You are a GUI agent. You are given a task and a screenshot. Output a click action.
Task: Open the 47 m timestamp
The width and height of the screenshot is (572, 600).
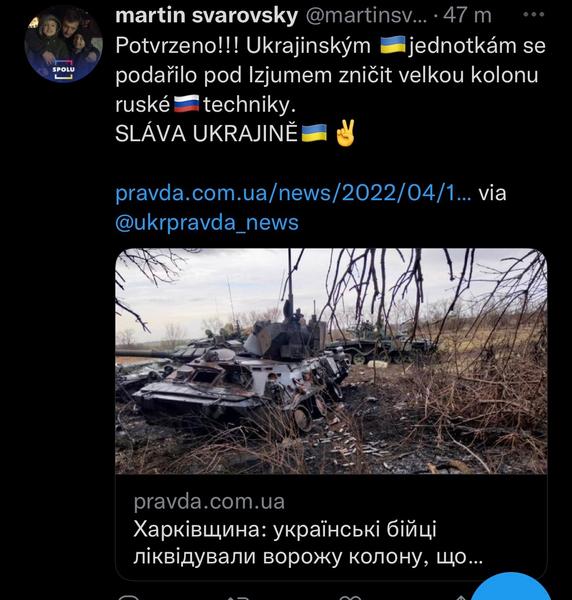tap(467, 16)
